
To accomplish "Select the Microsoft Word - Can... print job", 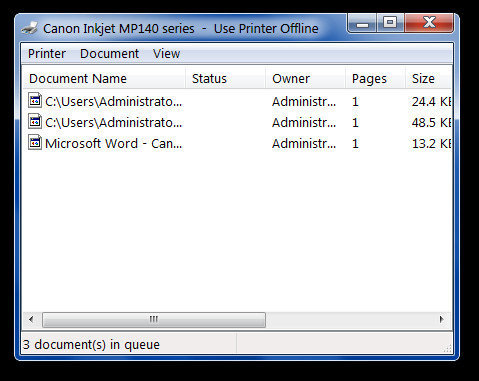I will (114, 144).
